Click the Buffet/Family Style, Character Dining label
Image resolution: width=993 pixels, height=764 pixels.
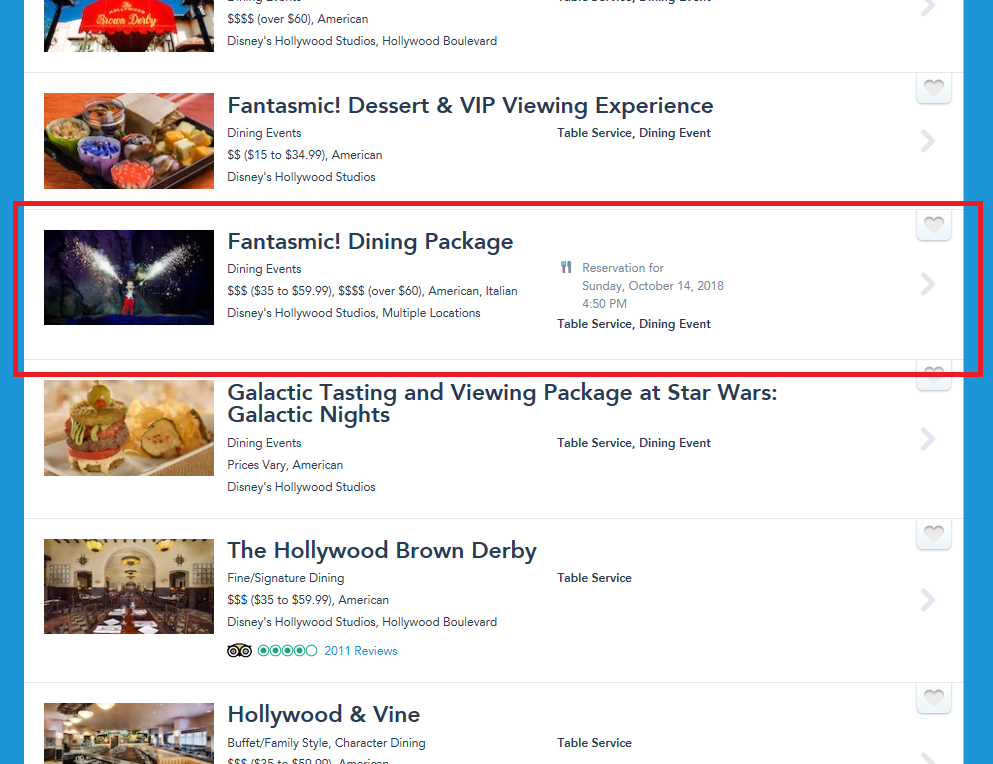(x=326, y=742)
